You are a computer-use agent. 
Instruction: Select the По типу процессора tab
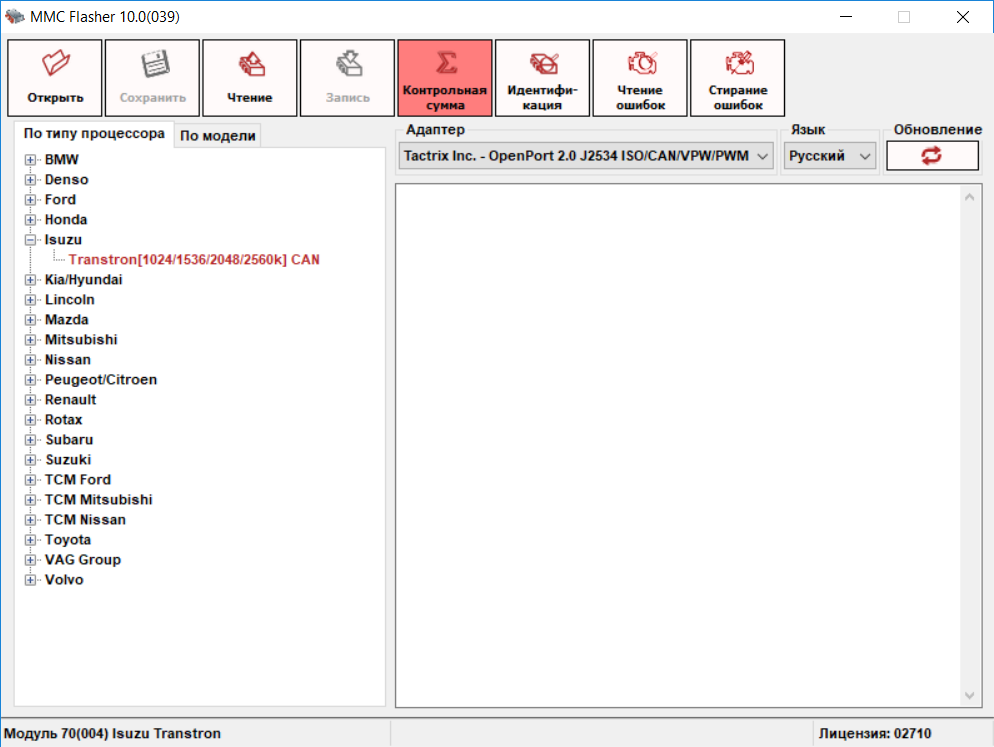[94, 133]
